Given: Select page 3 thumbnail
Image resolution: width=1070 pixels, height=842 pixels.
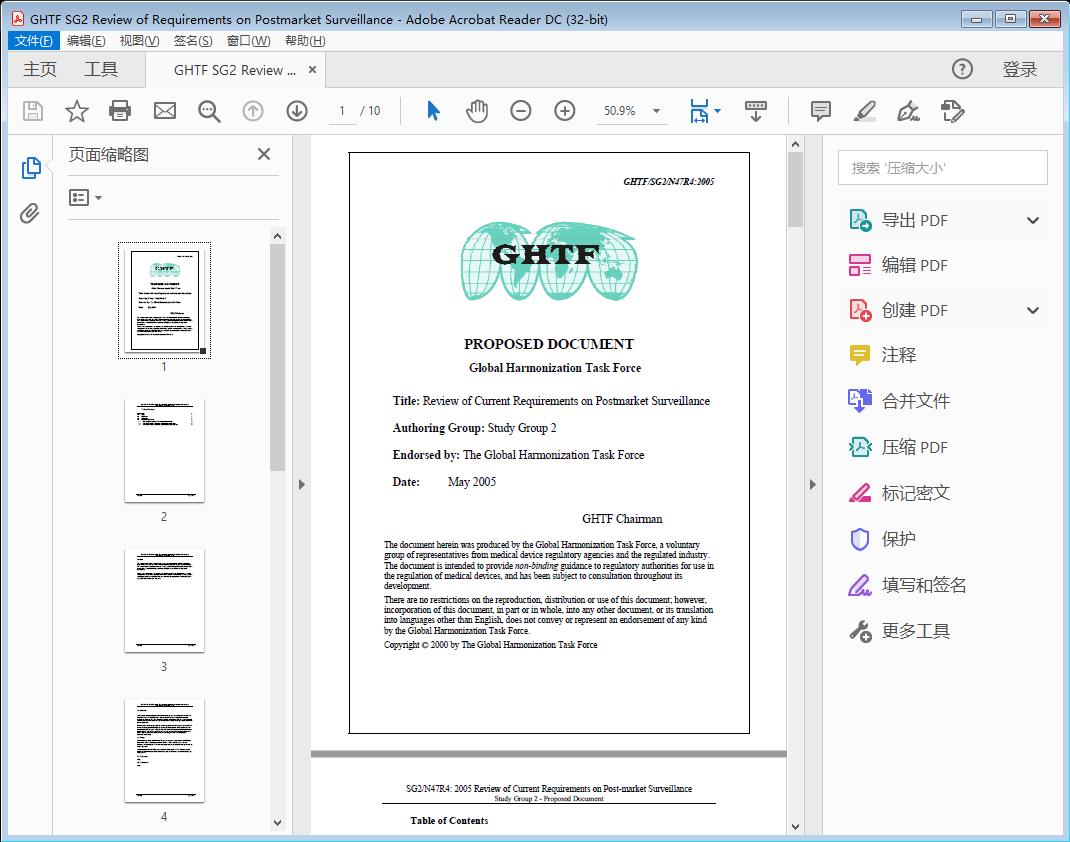Looking at the screenshot, I should coord(164,600).
